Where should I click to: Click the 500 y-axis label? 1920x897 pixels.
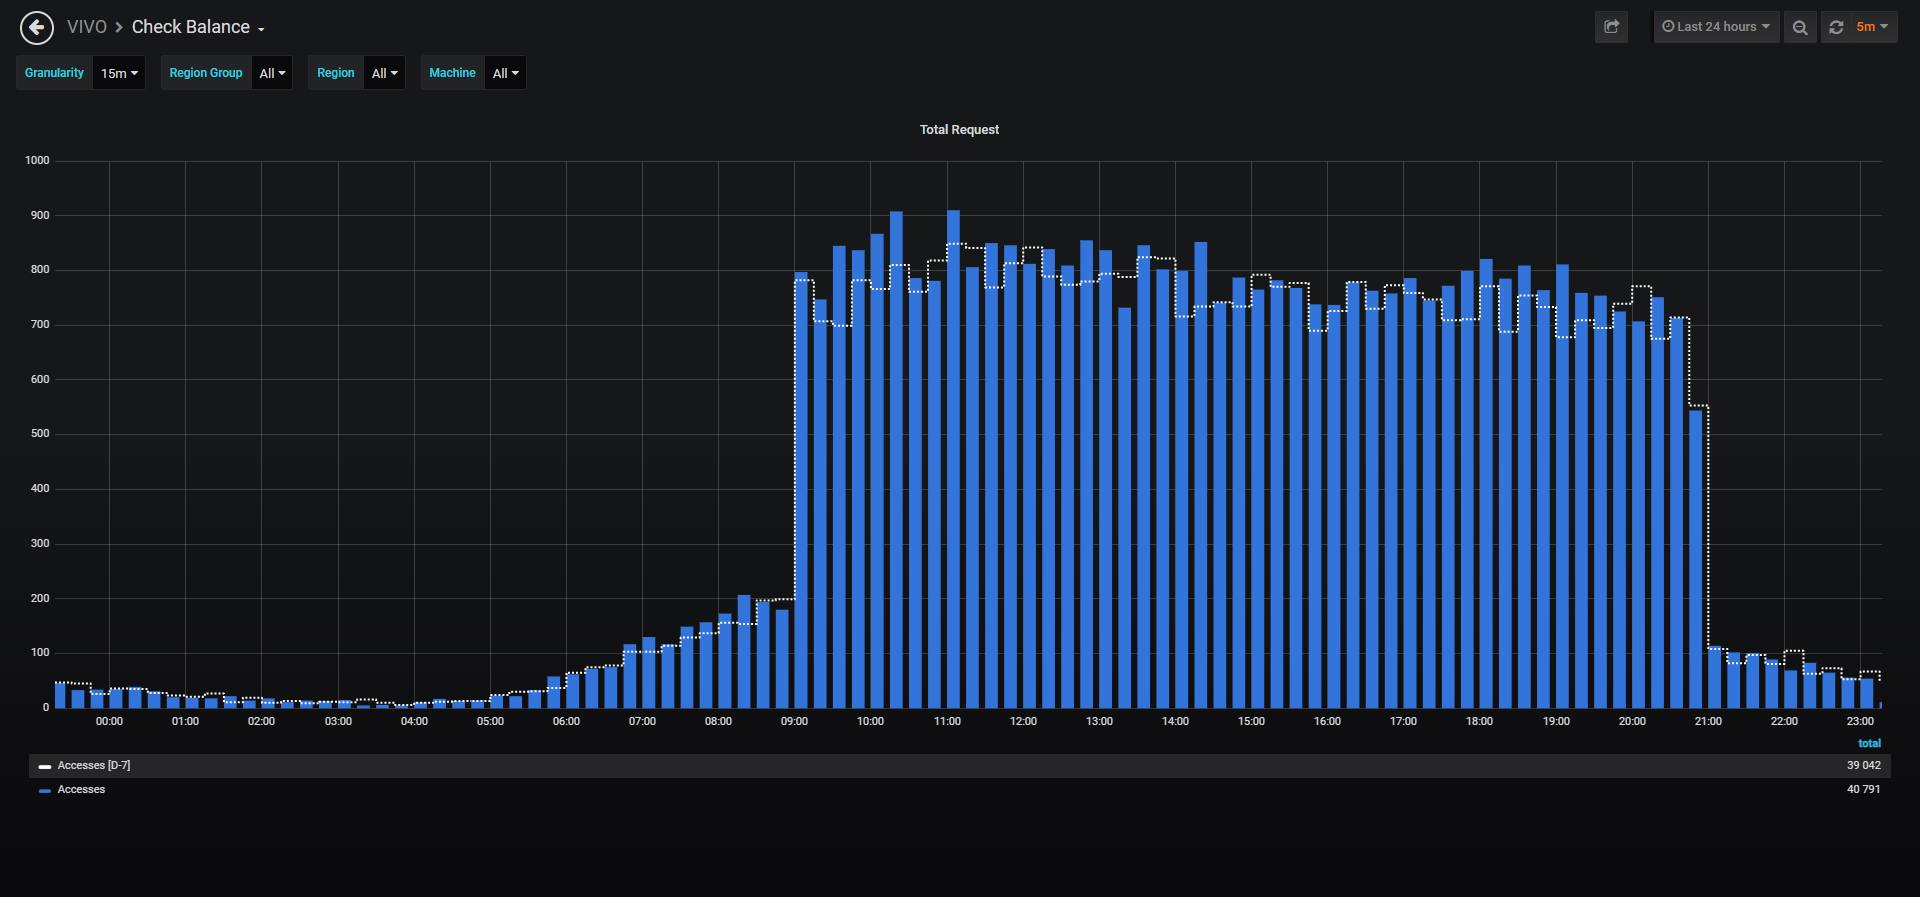[40, 434]
